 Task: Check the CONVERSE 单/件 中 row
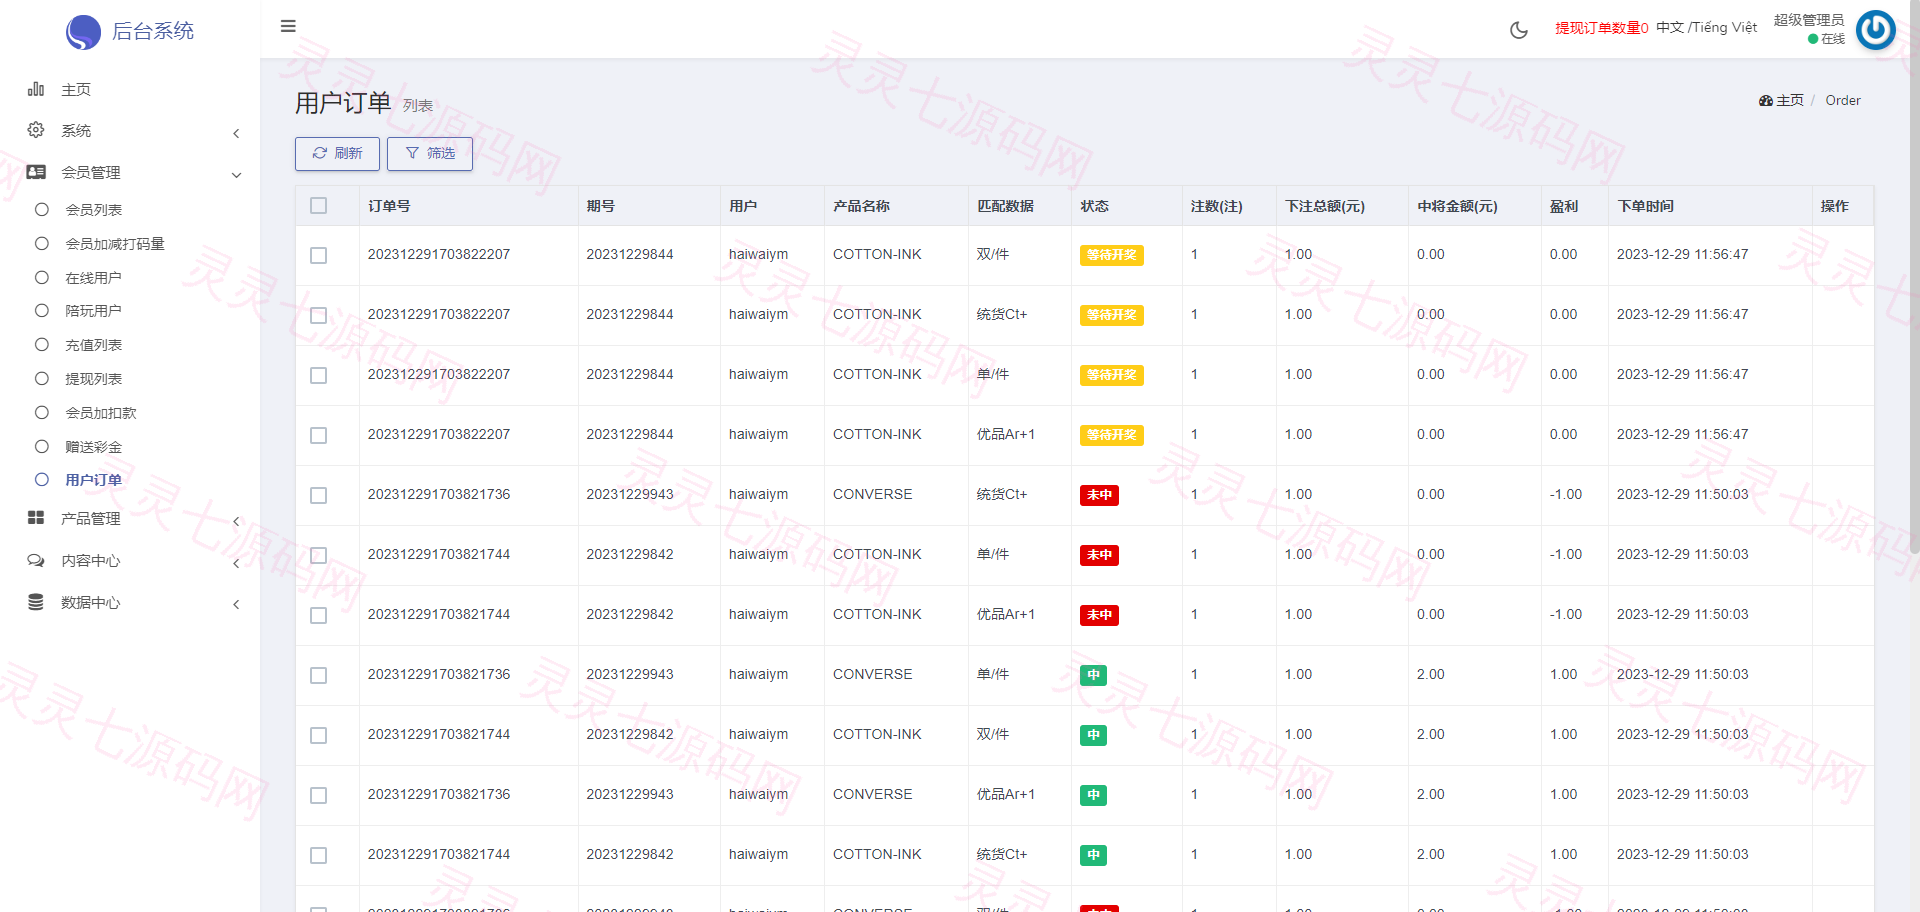click(x=319, y=675)
